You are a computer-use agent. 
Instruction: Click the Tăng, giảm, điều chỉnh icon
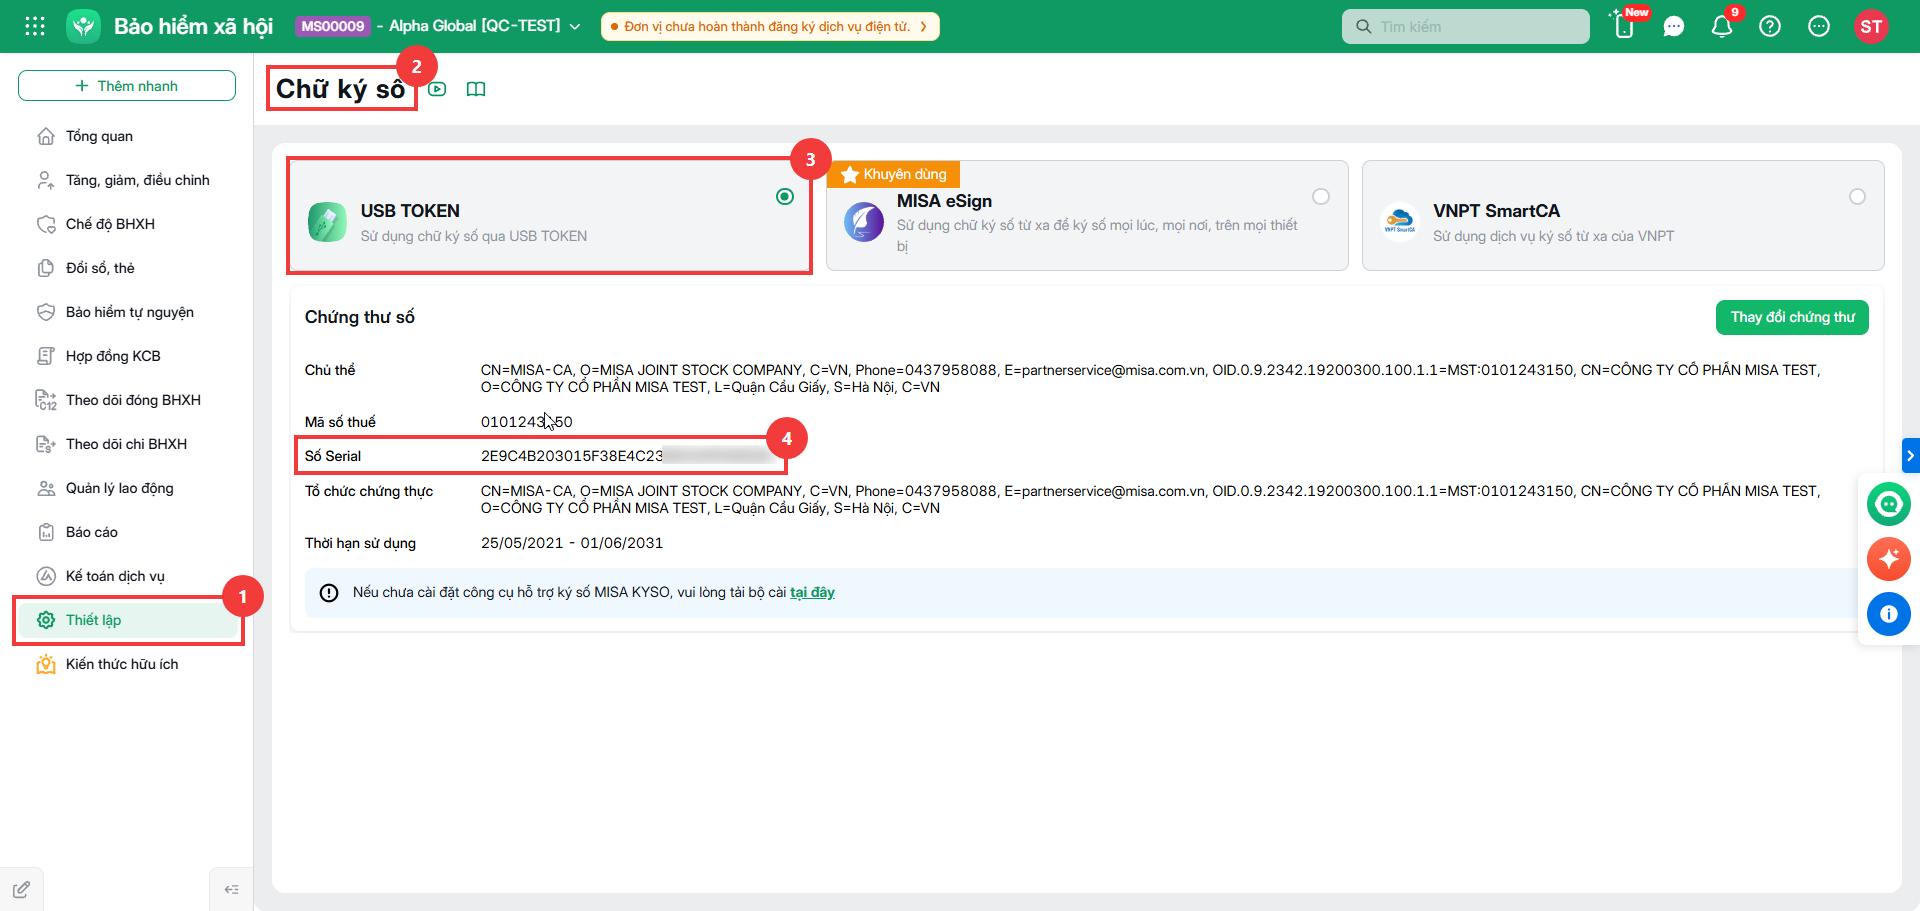(46, 180)
